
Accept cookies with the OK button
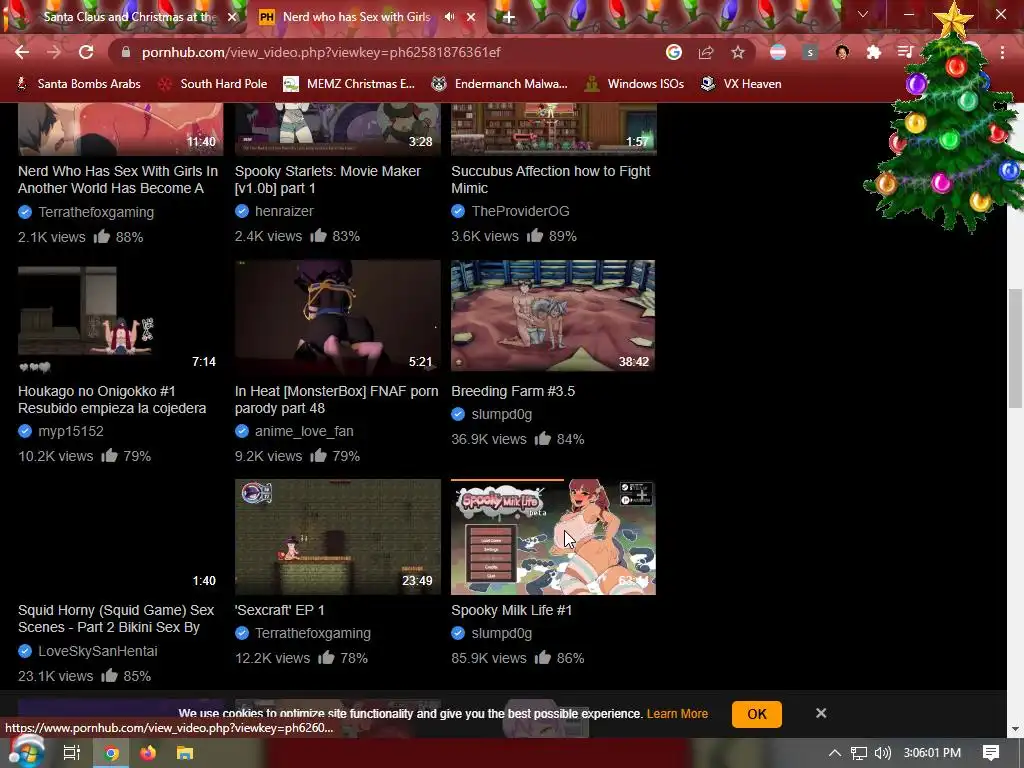tap(756, 714)
